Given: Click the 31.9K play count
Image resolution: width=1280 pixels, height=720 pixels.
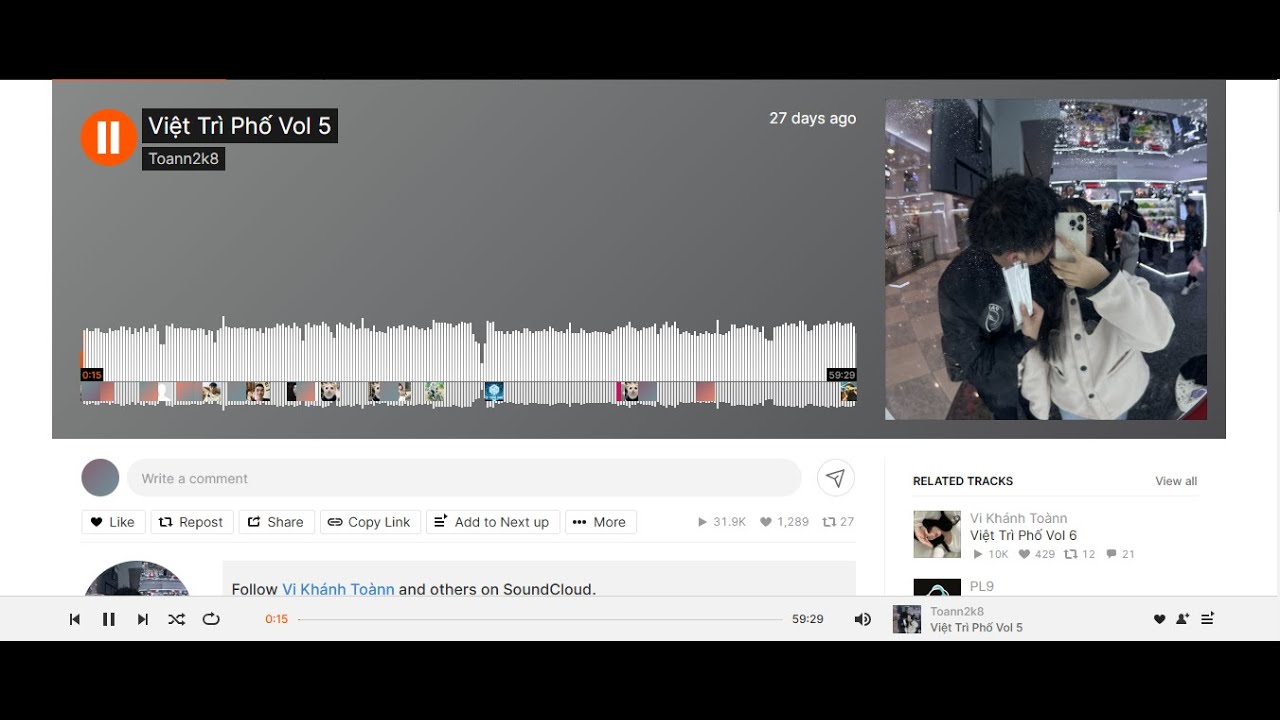Looking at the screenshot, I should pyautogui.click(x=722, y=522).
